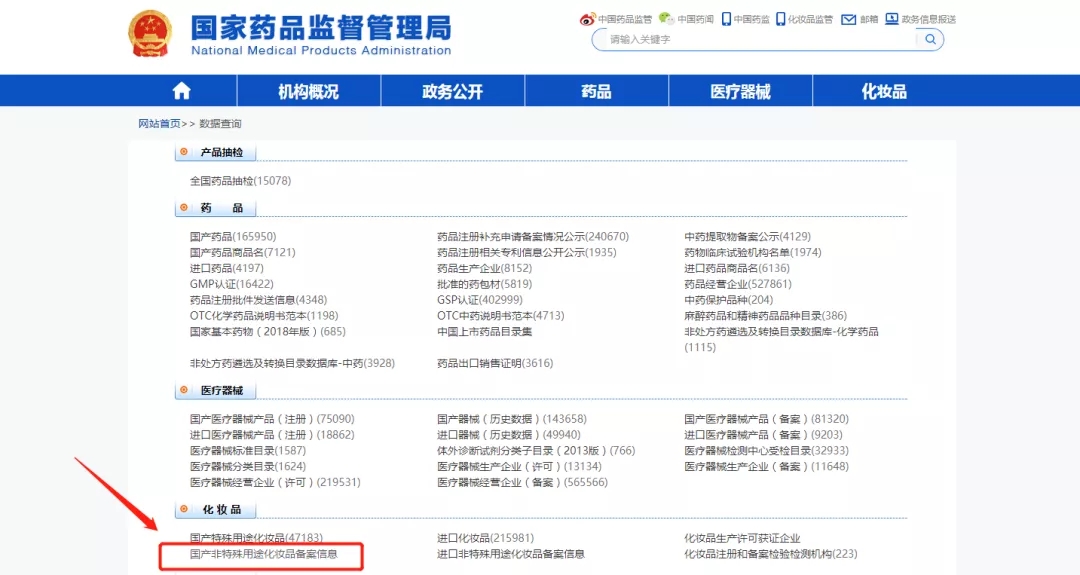Open 进口化妆品(215981)
This screenshot has height=575, width=1080.
(485, 538)
